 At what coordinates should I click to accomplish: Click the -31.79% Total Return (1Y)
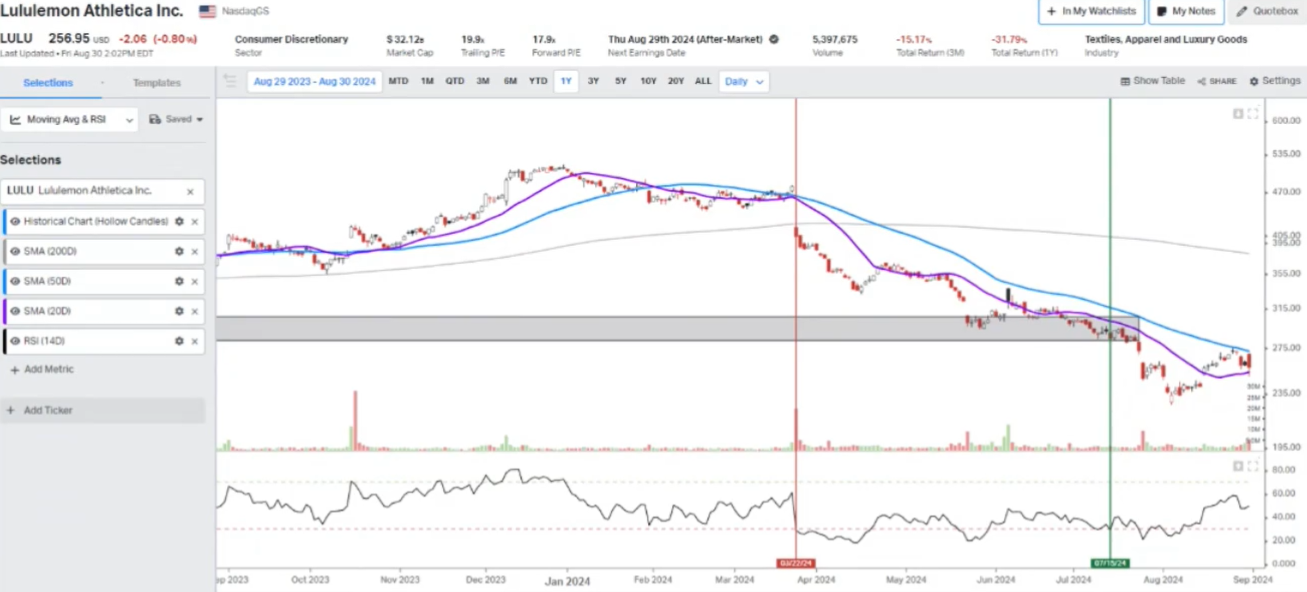[1009, 39]
